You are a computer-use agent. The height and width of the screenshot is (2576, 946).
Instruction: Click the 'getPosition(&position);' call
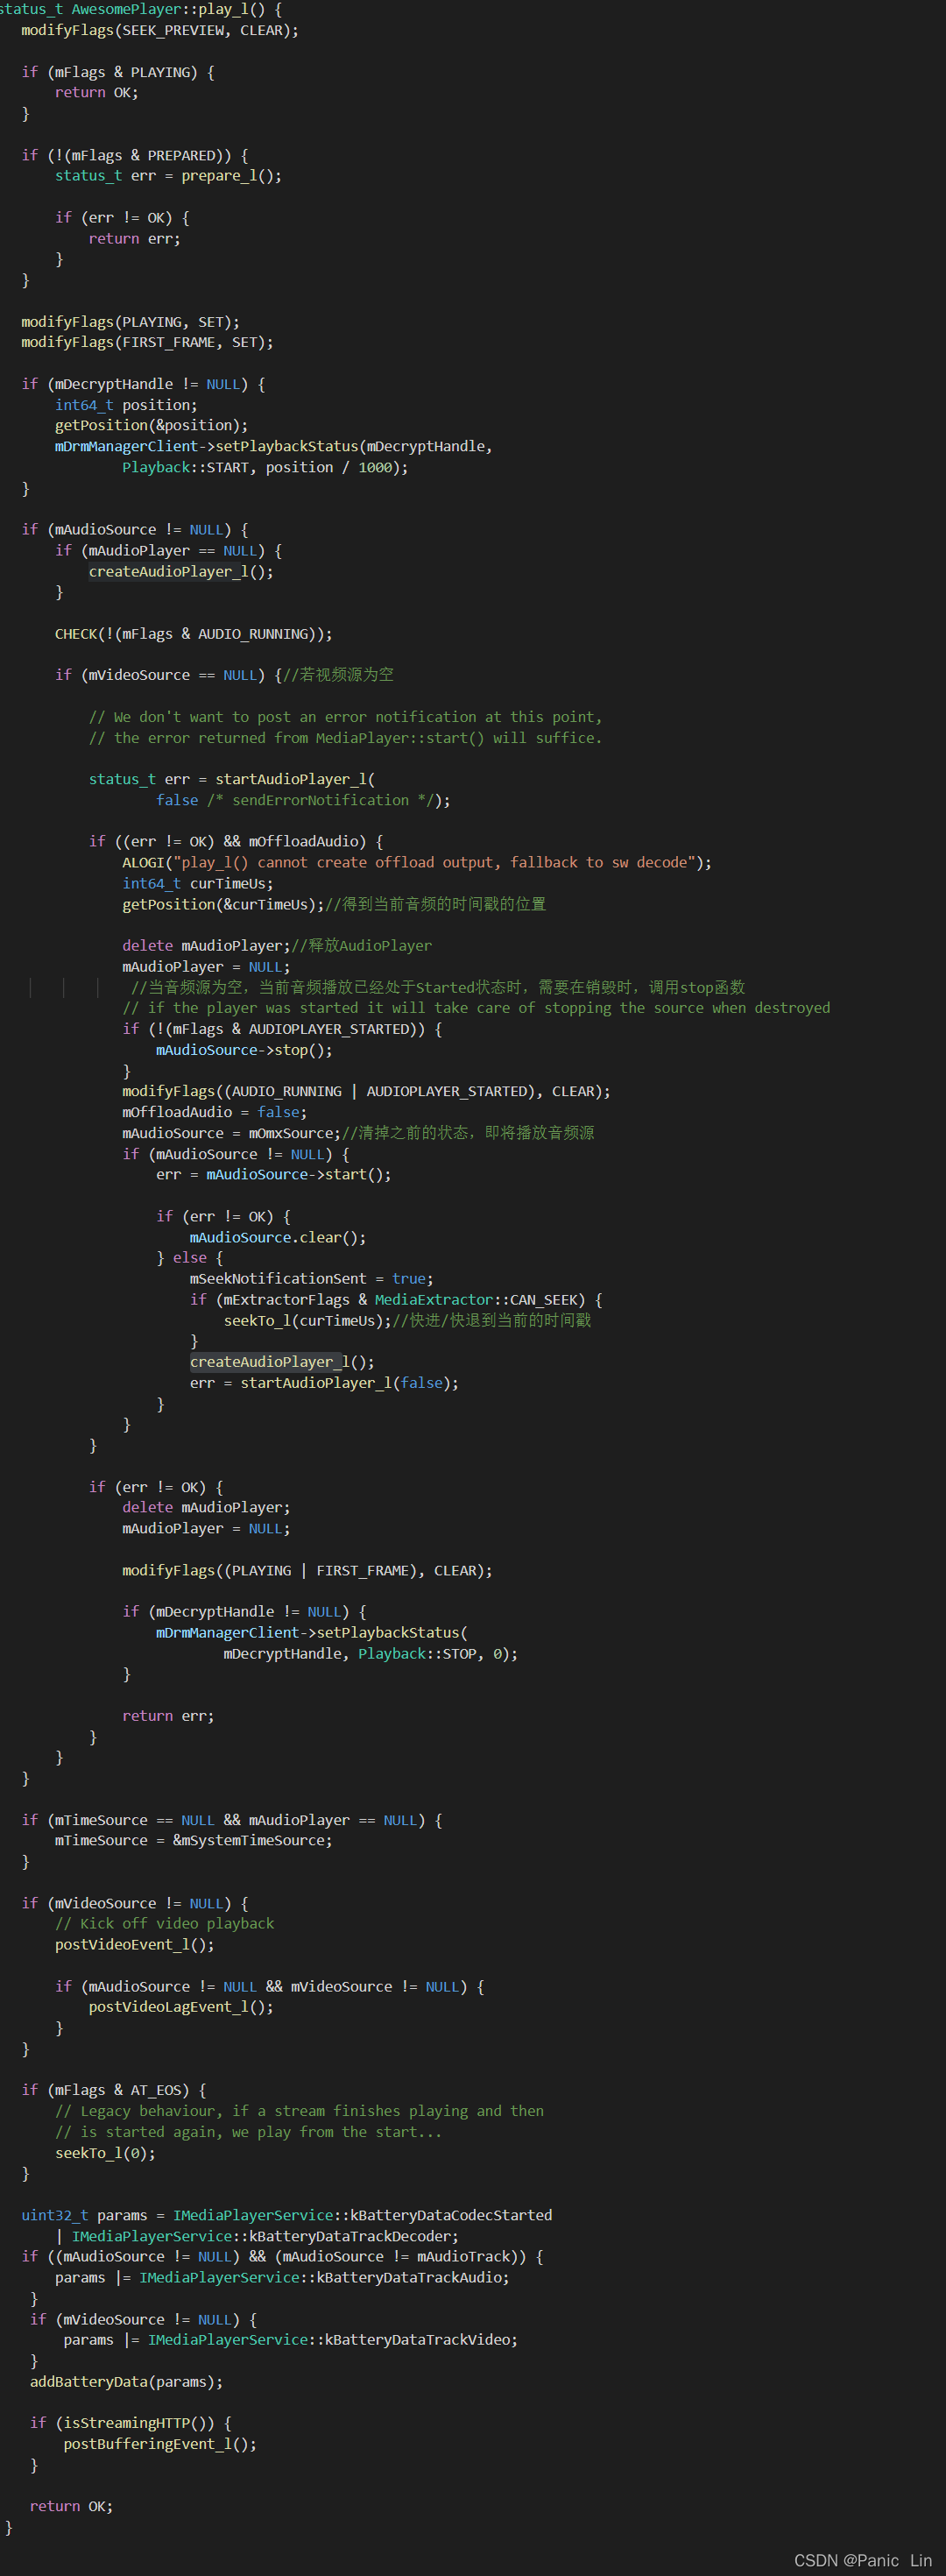(151, 426)
